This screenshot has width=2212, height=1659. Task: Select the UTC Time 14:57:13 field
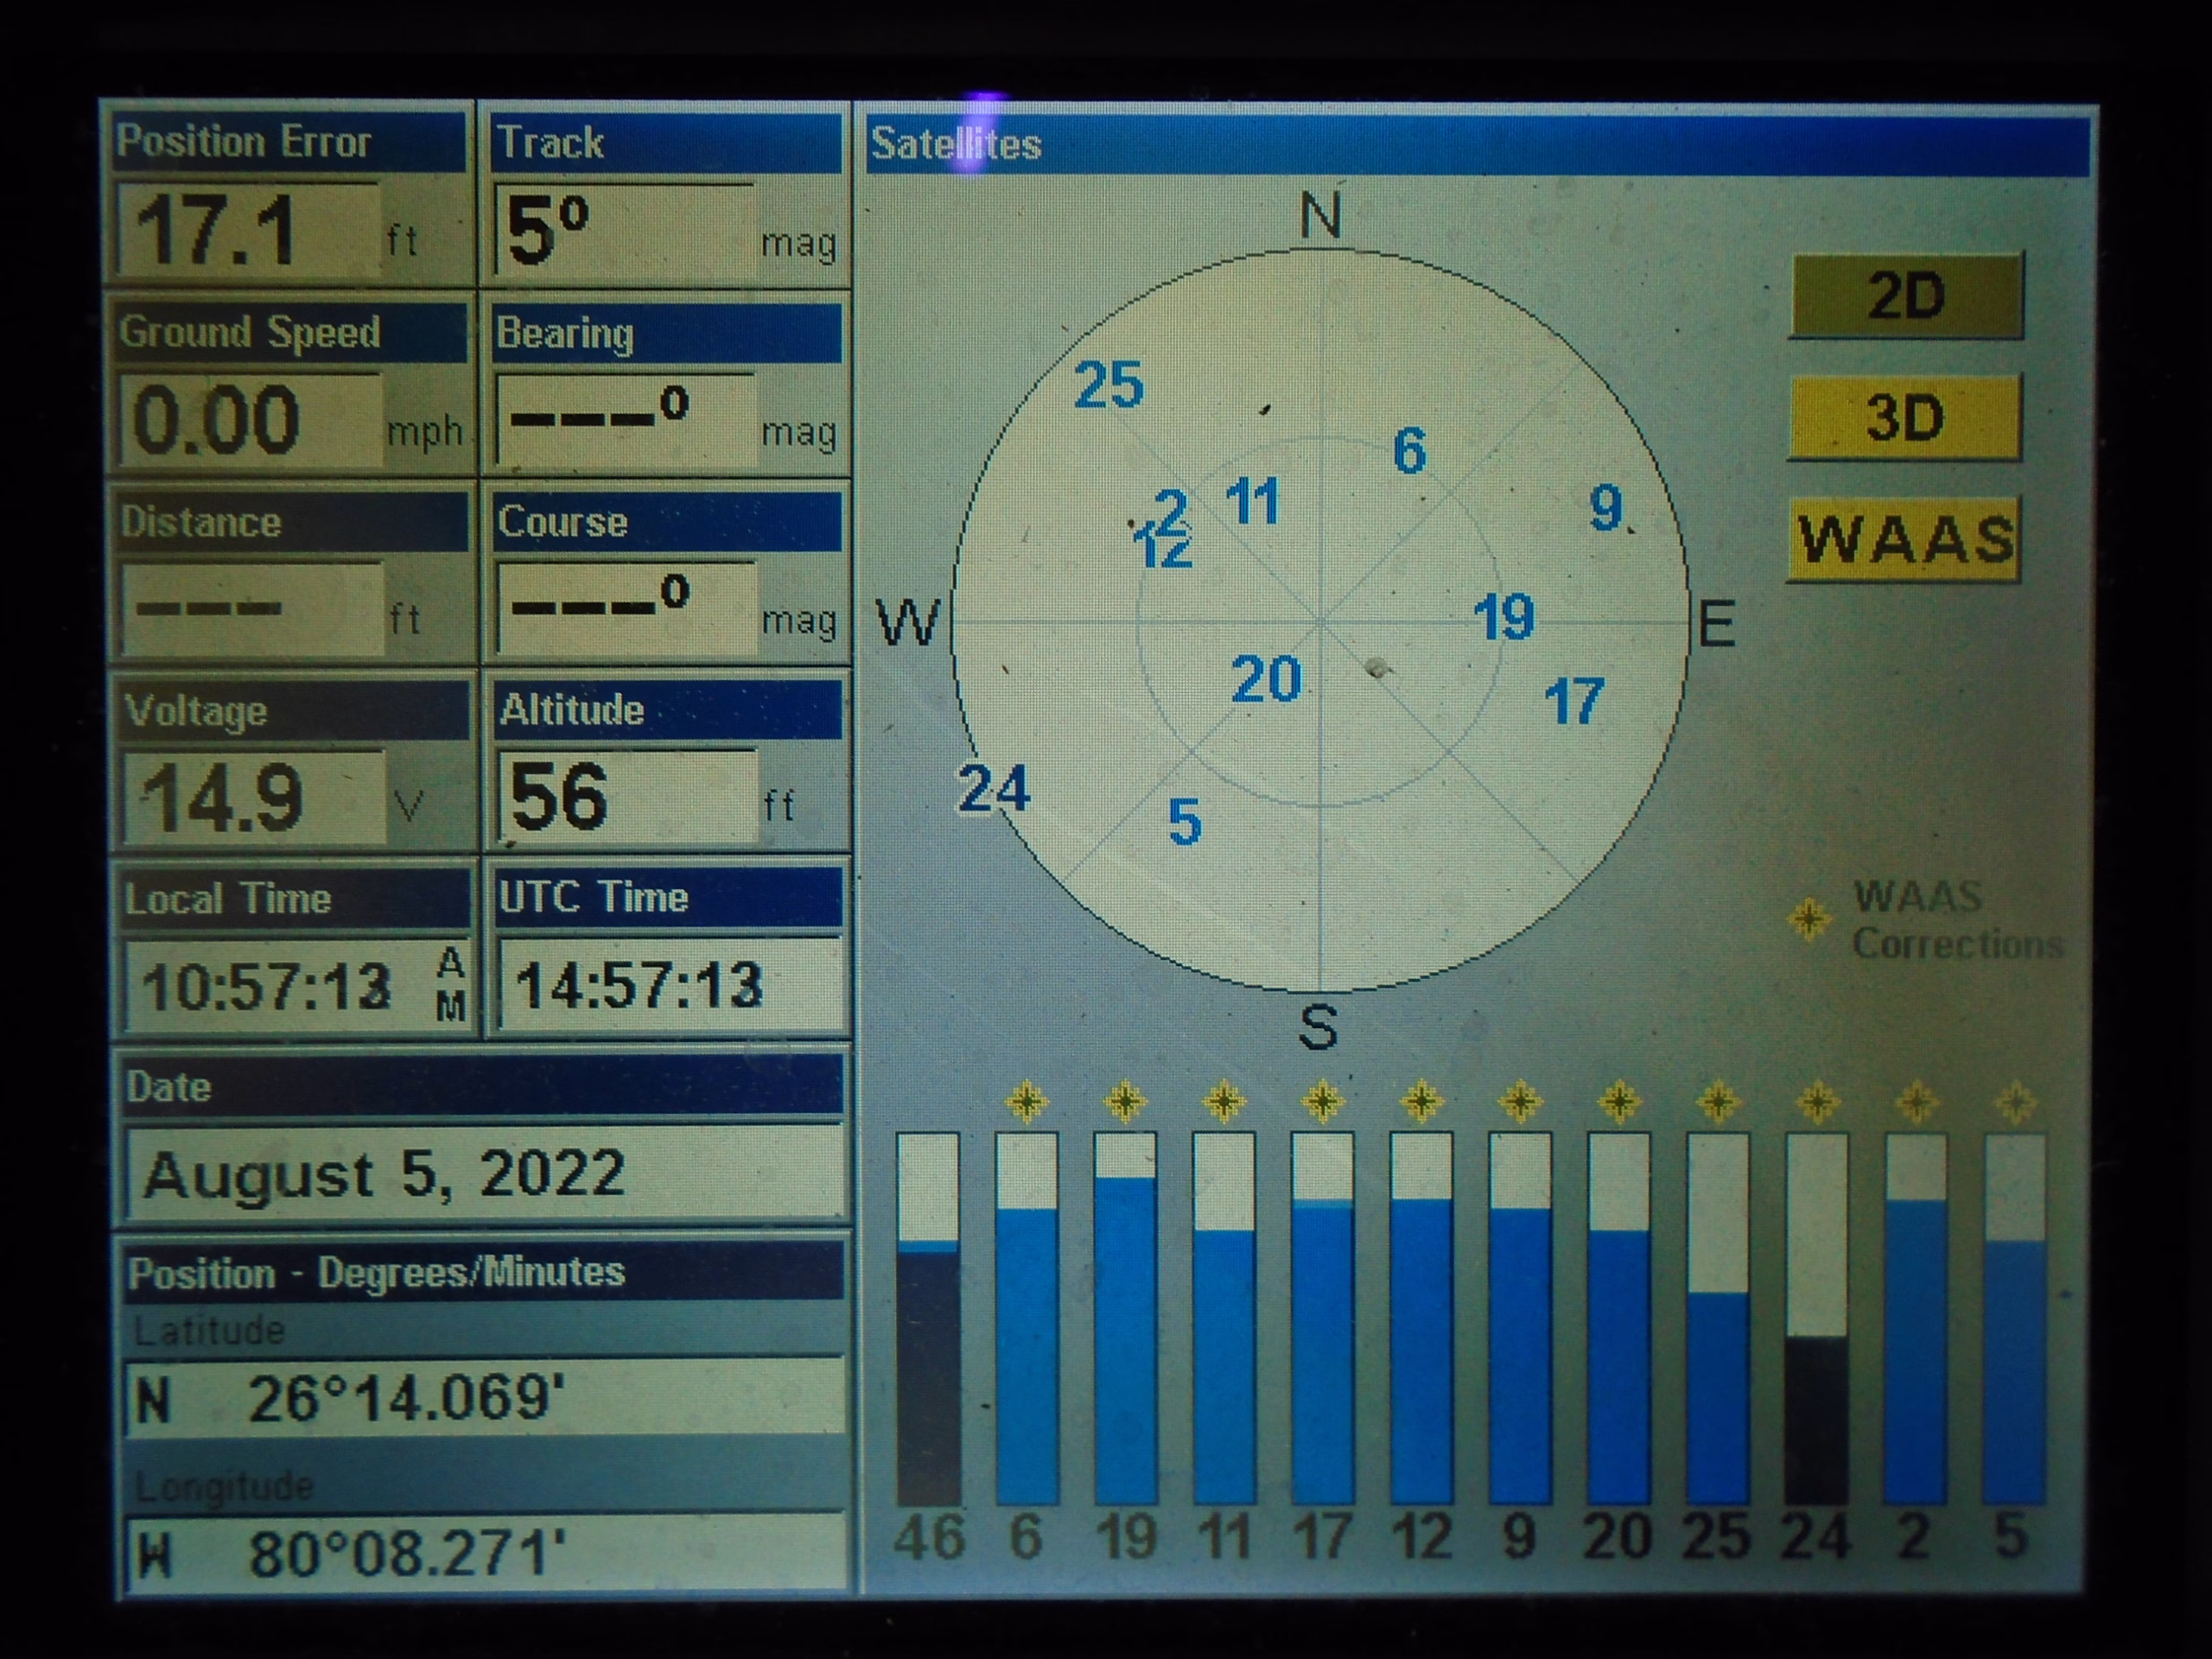pyautogui.click(x=670, y=985)
